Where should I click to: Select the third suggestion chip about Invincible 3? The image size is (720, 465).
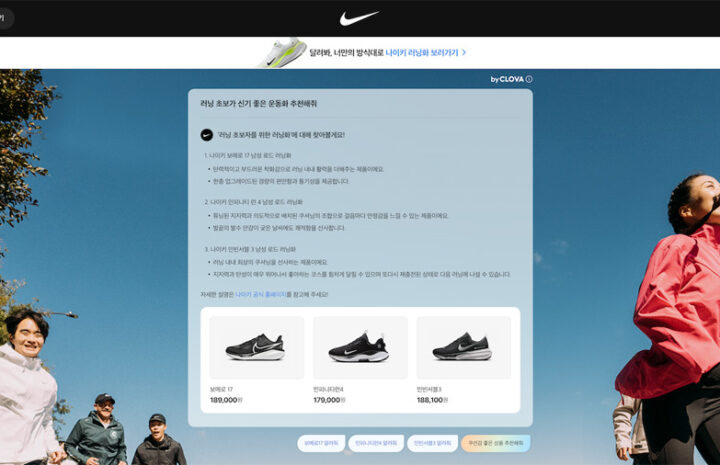pos(433,443)
